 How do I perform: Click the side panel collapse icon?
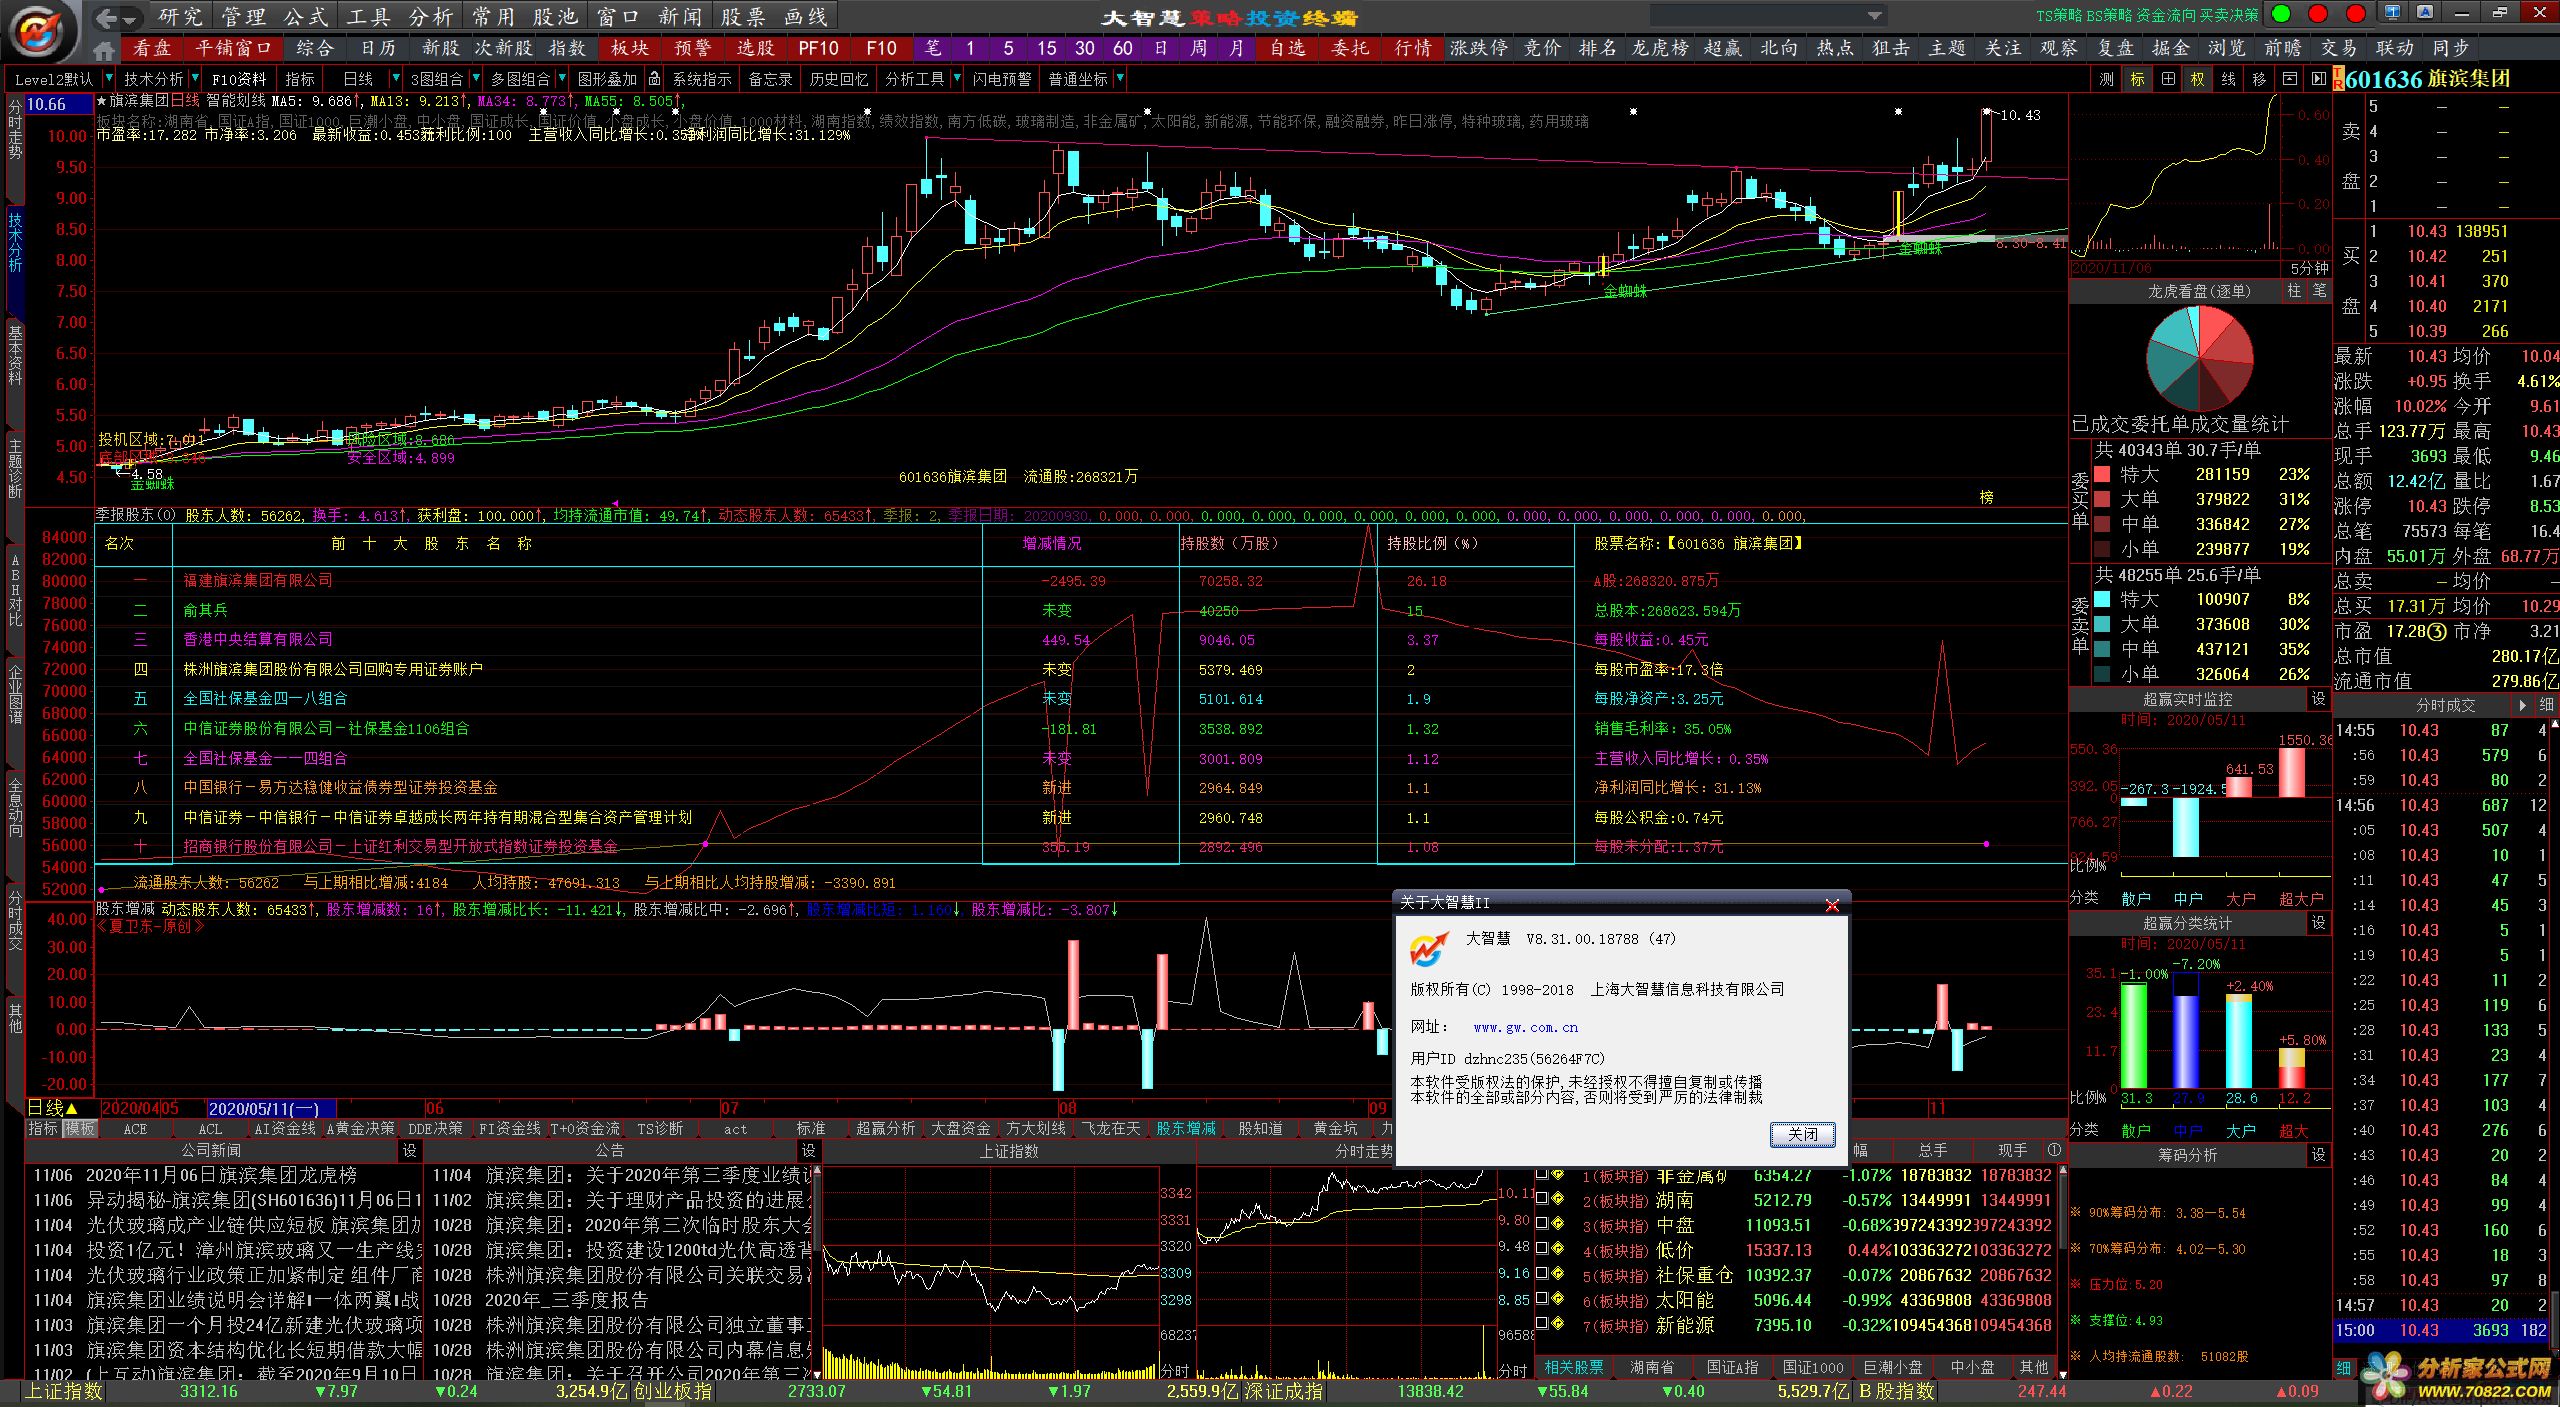click(x=2318, y=79)
